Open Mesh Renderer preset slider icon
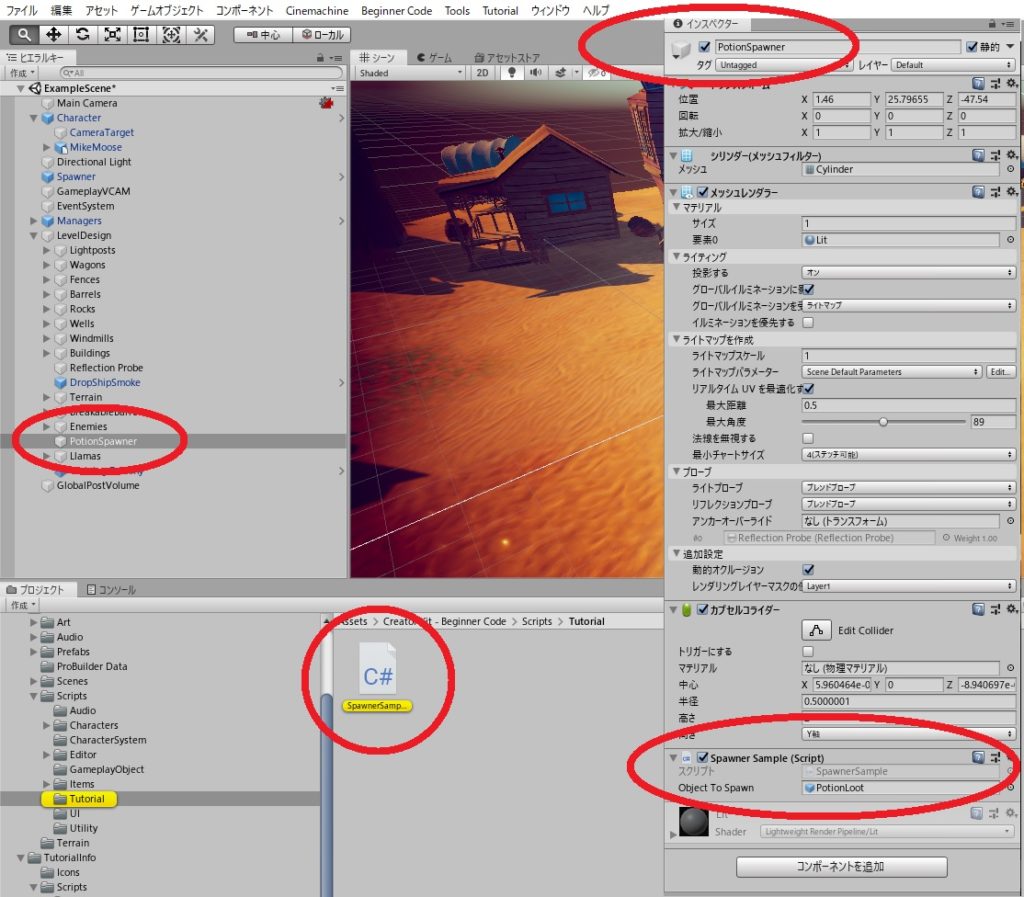Screen dimensions: 1024x897 (995, 191)
